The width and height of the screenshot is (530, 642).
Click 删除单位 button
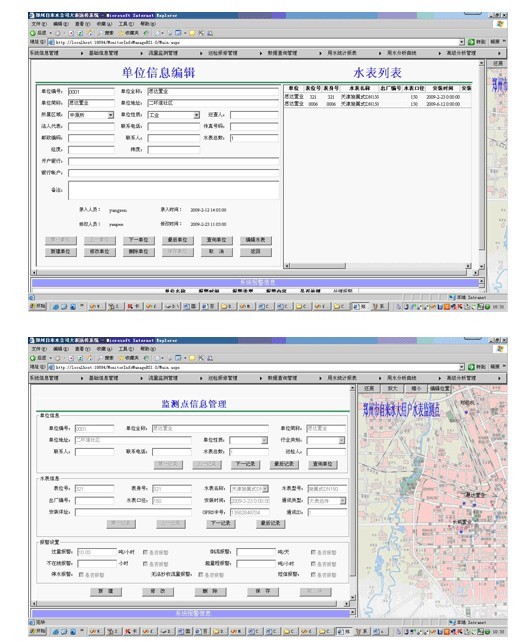[x=138, y=252]
